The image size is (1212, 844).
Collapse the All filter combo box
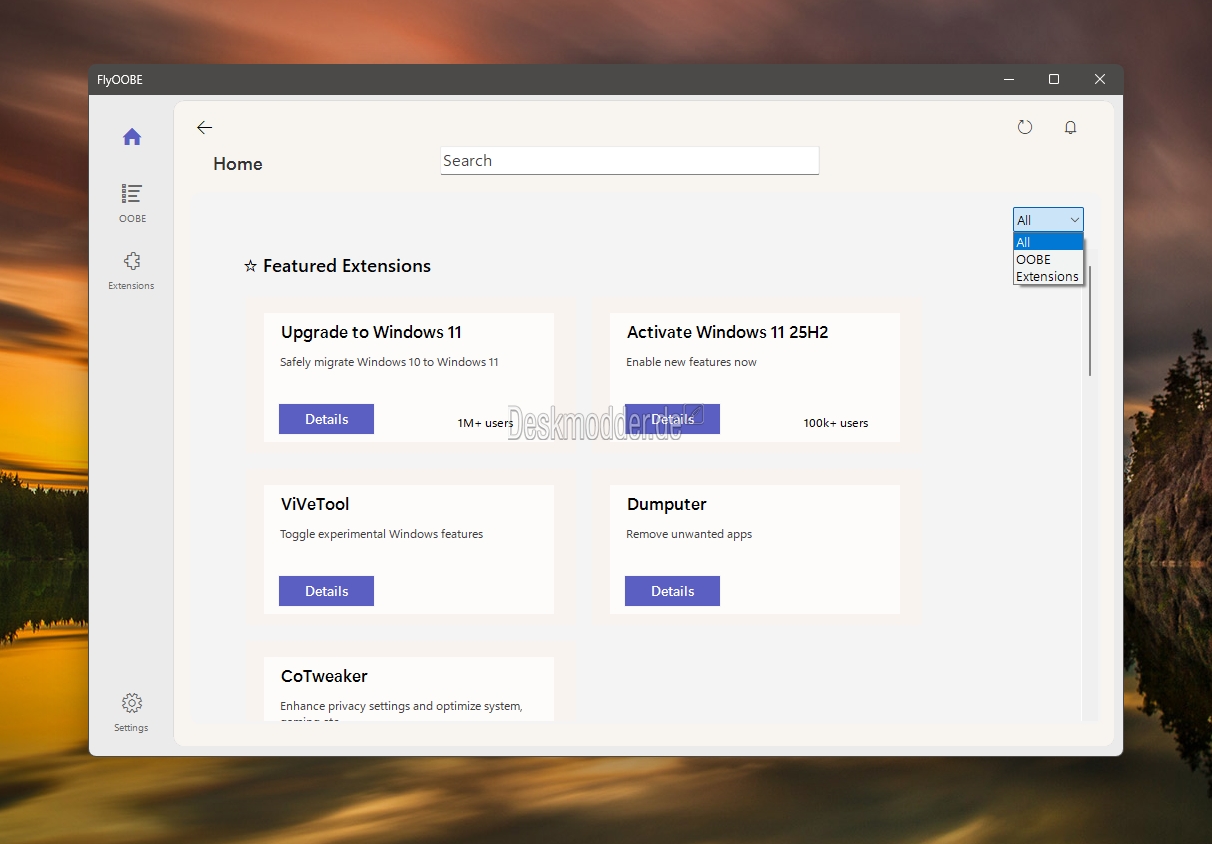click(1047, 220)
